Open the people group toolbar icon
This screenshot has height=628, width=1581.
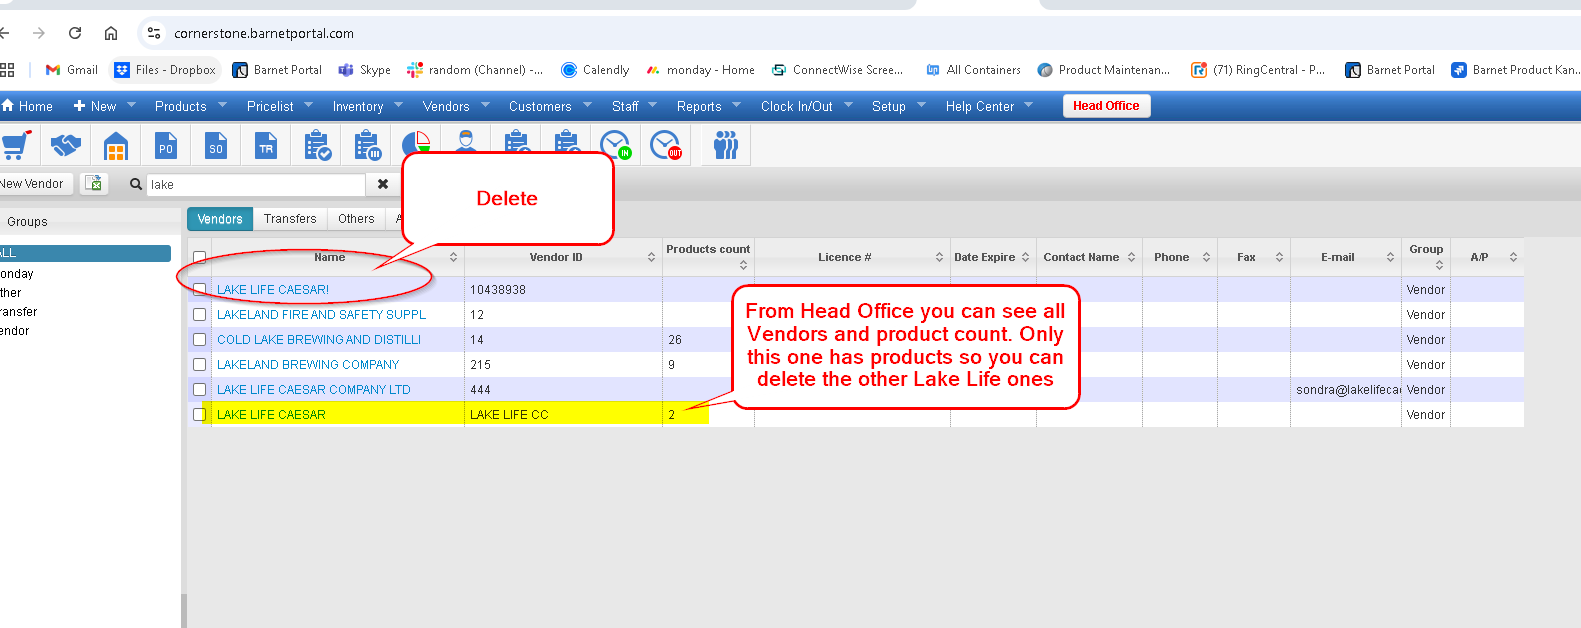726,146
